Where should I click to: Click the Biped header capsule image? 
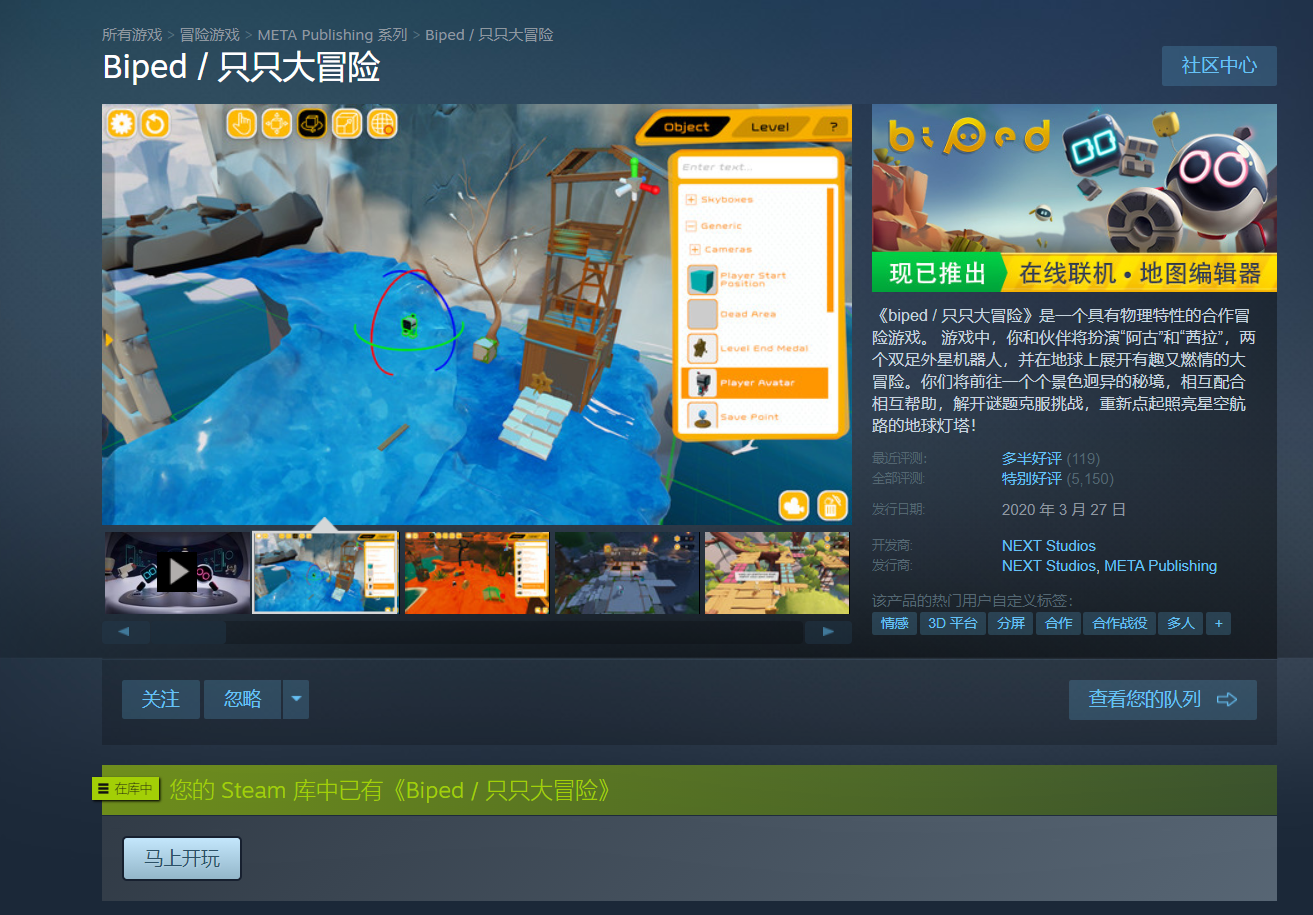click(1074, 198)
